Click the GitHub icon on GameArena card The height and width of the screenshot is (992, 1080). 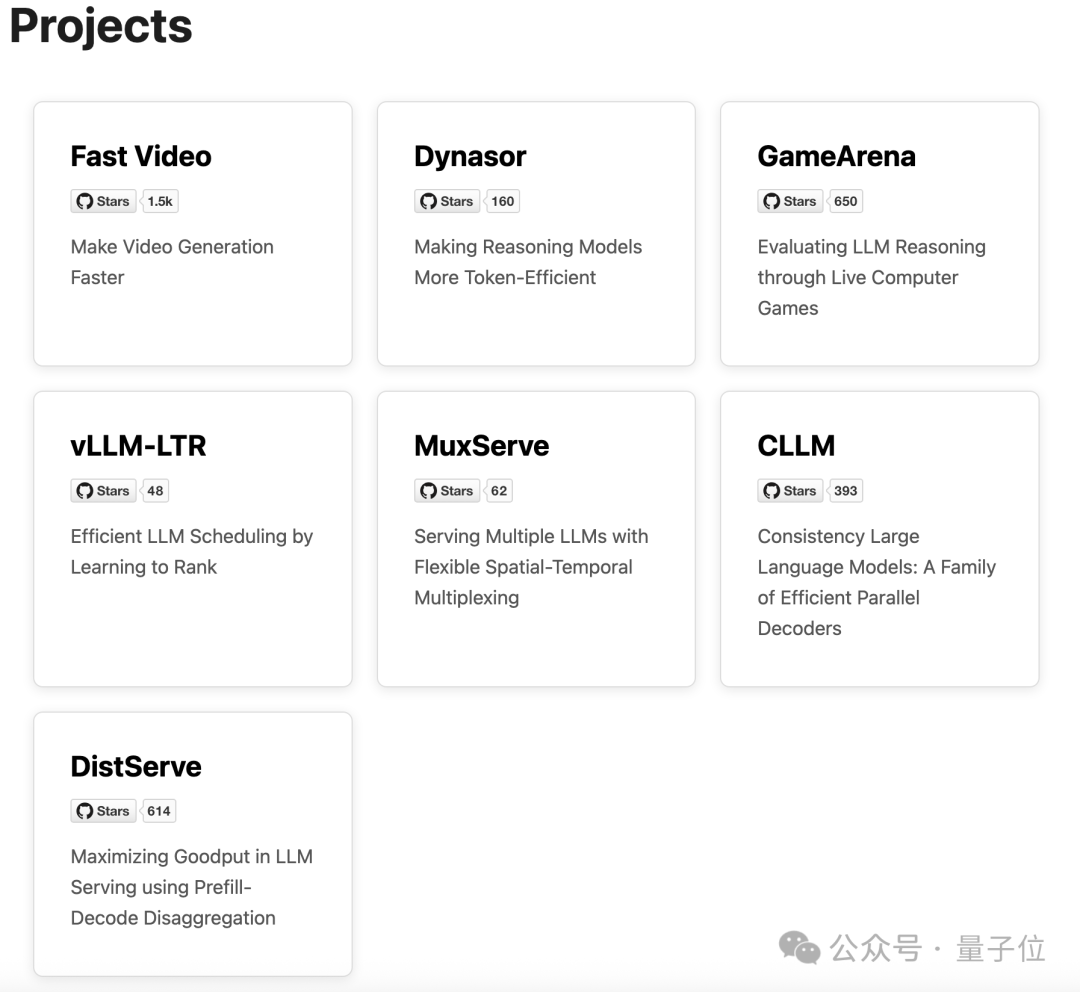(x=771, y=201)
